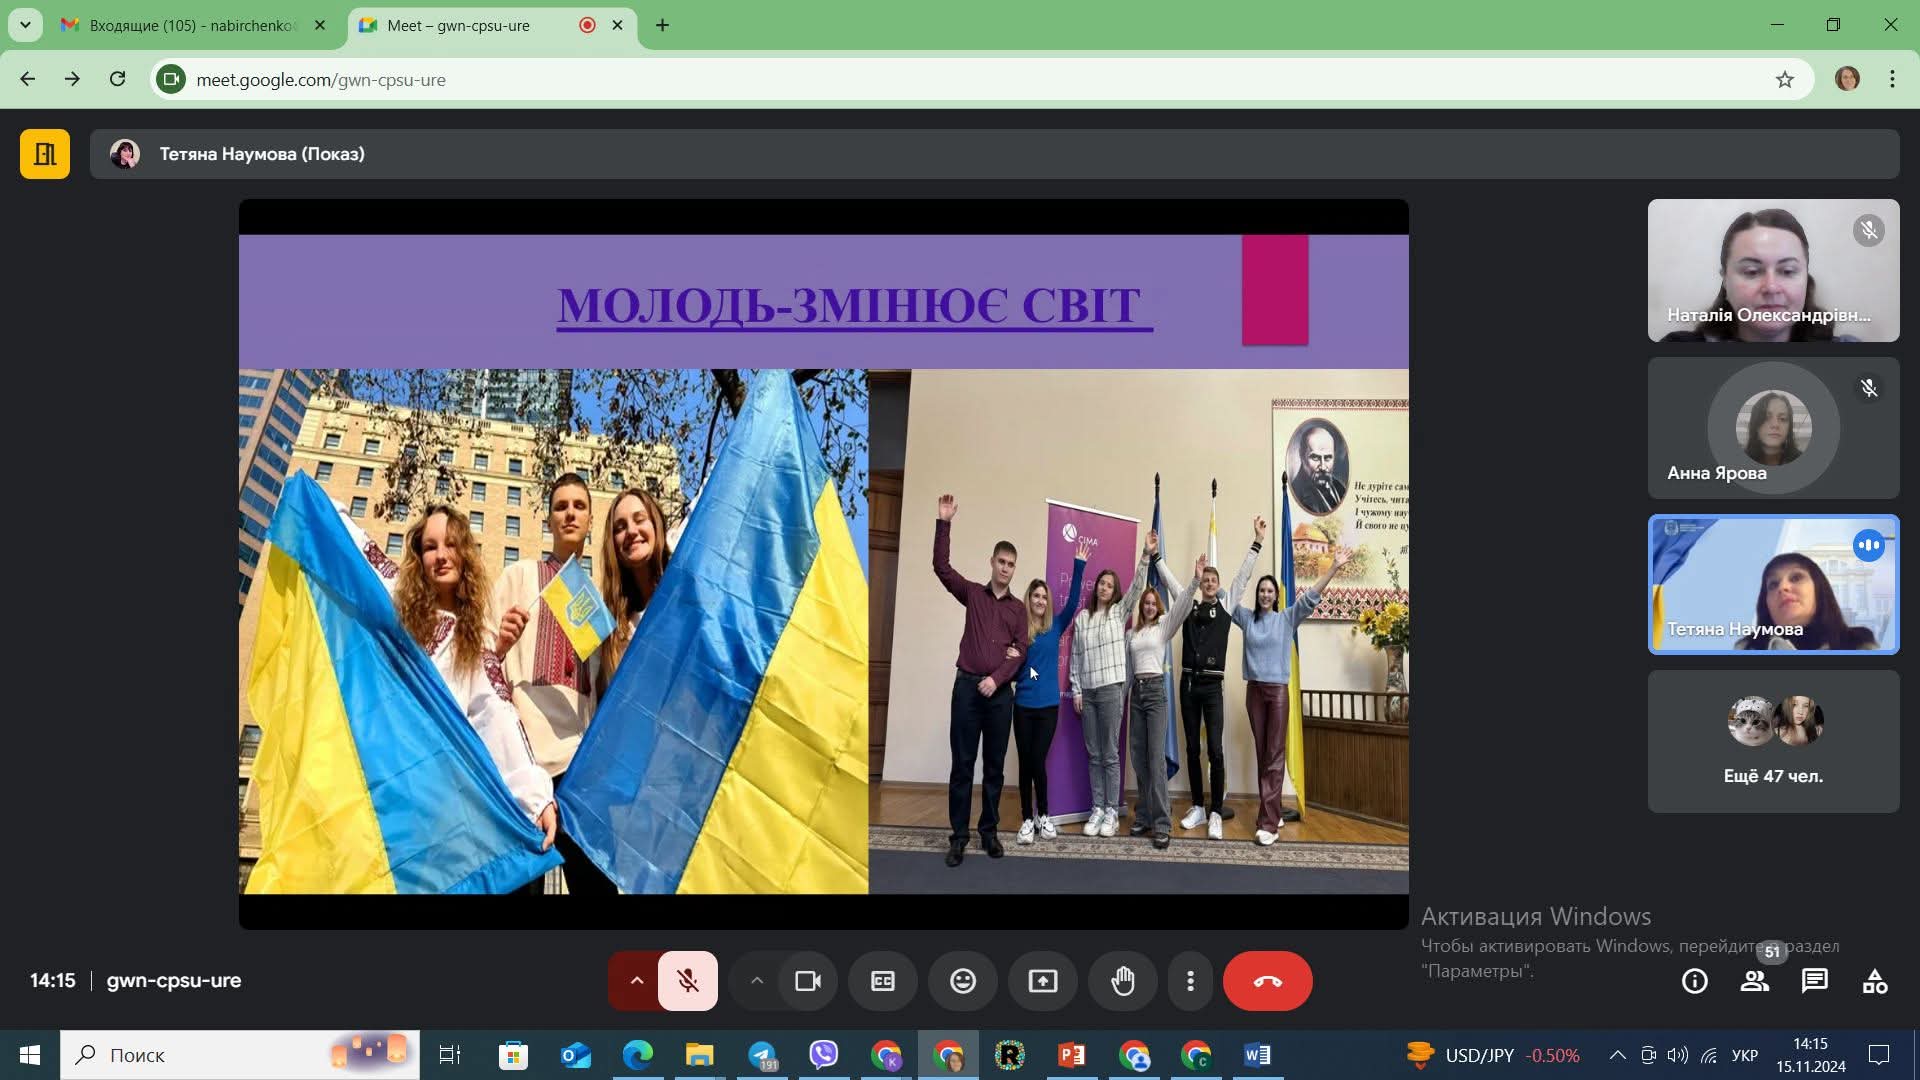This screenshot has width=1920, height=1080.
Task: Turn on closed captions
Action: click(883, 981)
